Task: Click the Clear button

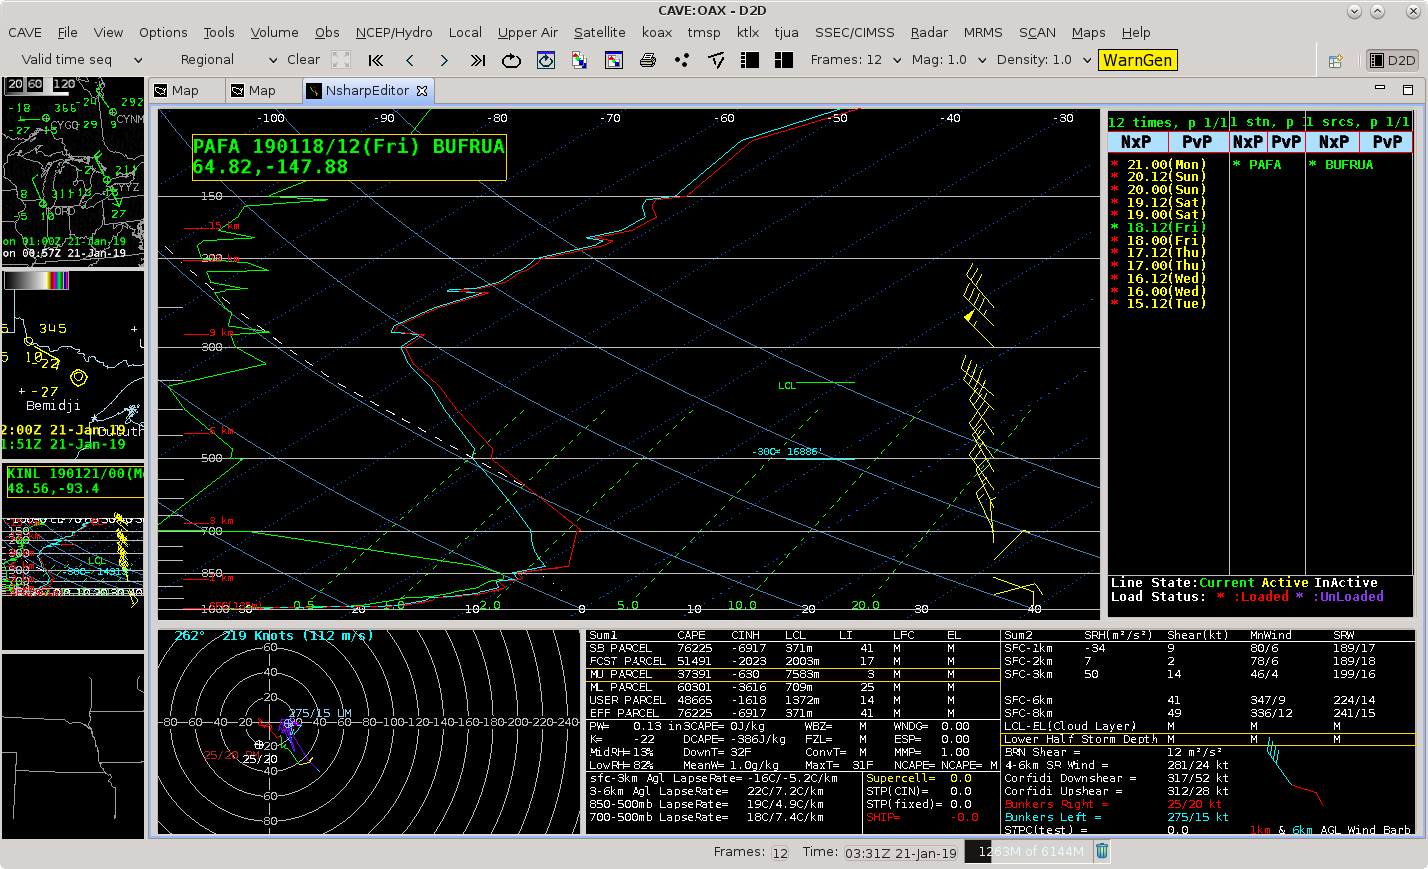Action: pyautogui.click(x=303, y=60)
